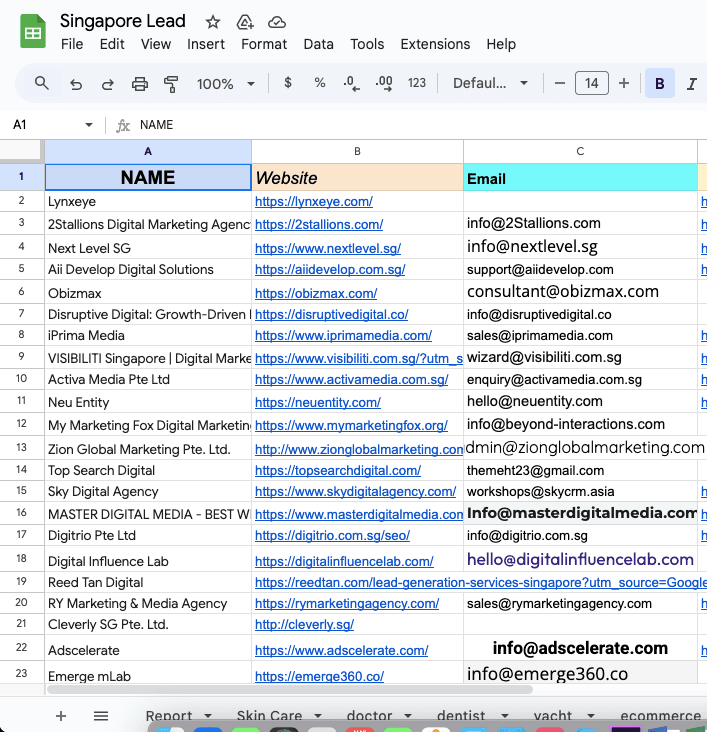Open the Extensions menu

435,44
